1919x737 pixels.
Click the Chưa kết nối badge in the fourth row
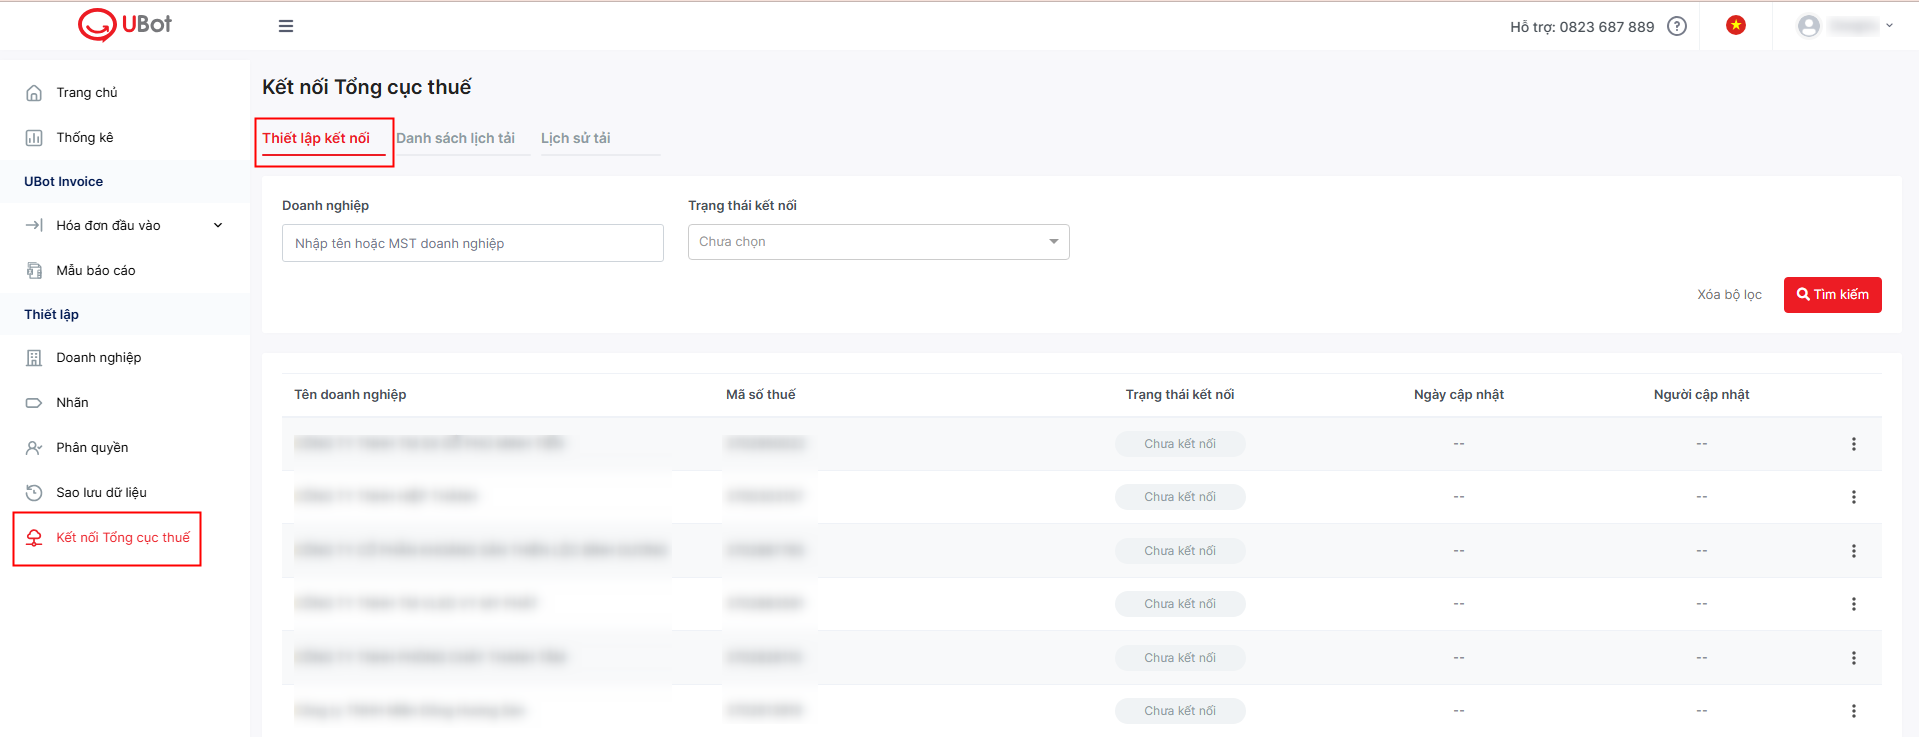[x=1180, y=604]
